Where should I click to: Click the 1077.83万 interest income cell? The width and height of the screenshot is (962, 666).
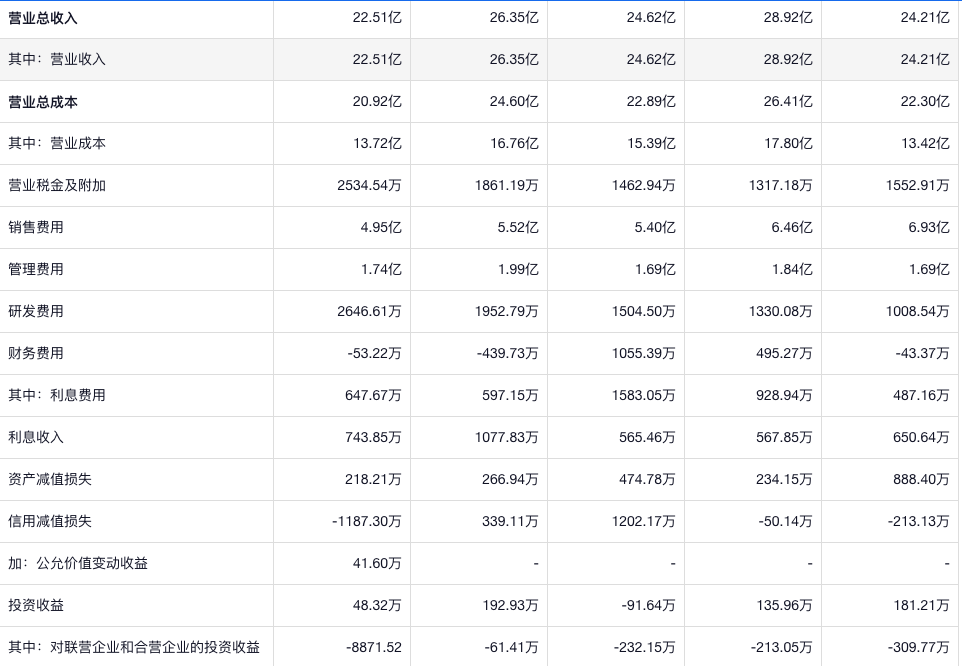(x=506, y=438)
